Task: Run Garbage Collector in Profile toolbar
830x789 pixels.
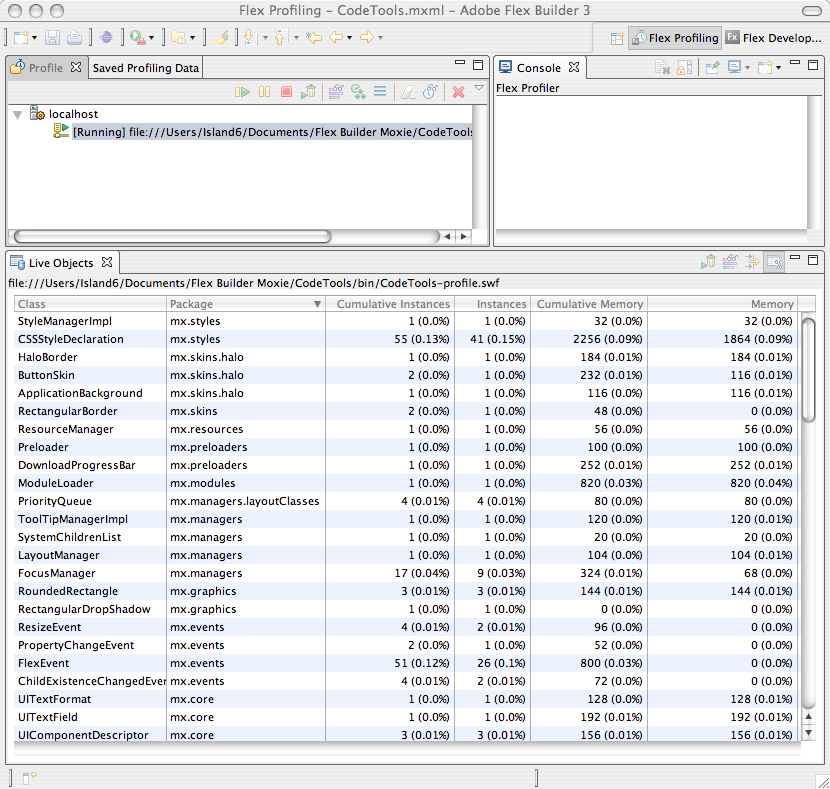Action: (x=309, y=92)
